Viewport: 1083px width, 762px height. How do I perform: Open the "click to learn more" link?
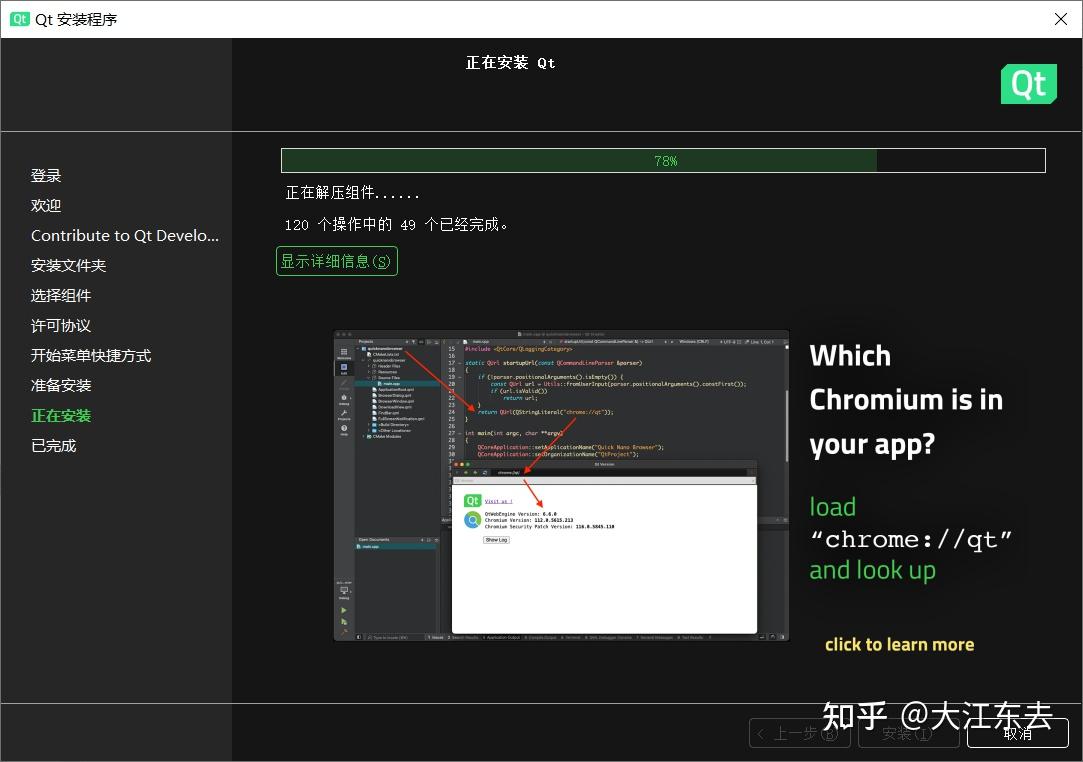[x=899, y=644]
